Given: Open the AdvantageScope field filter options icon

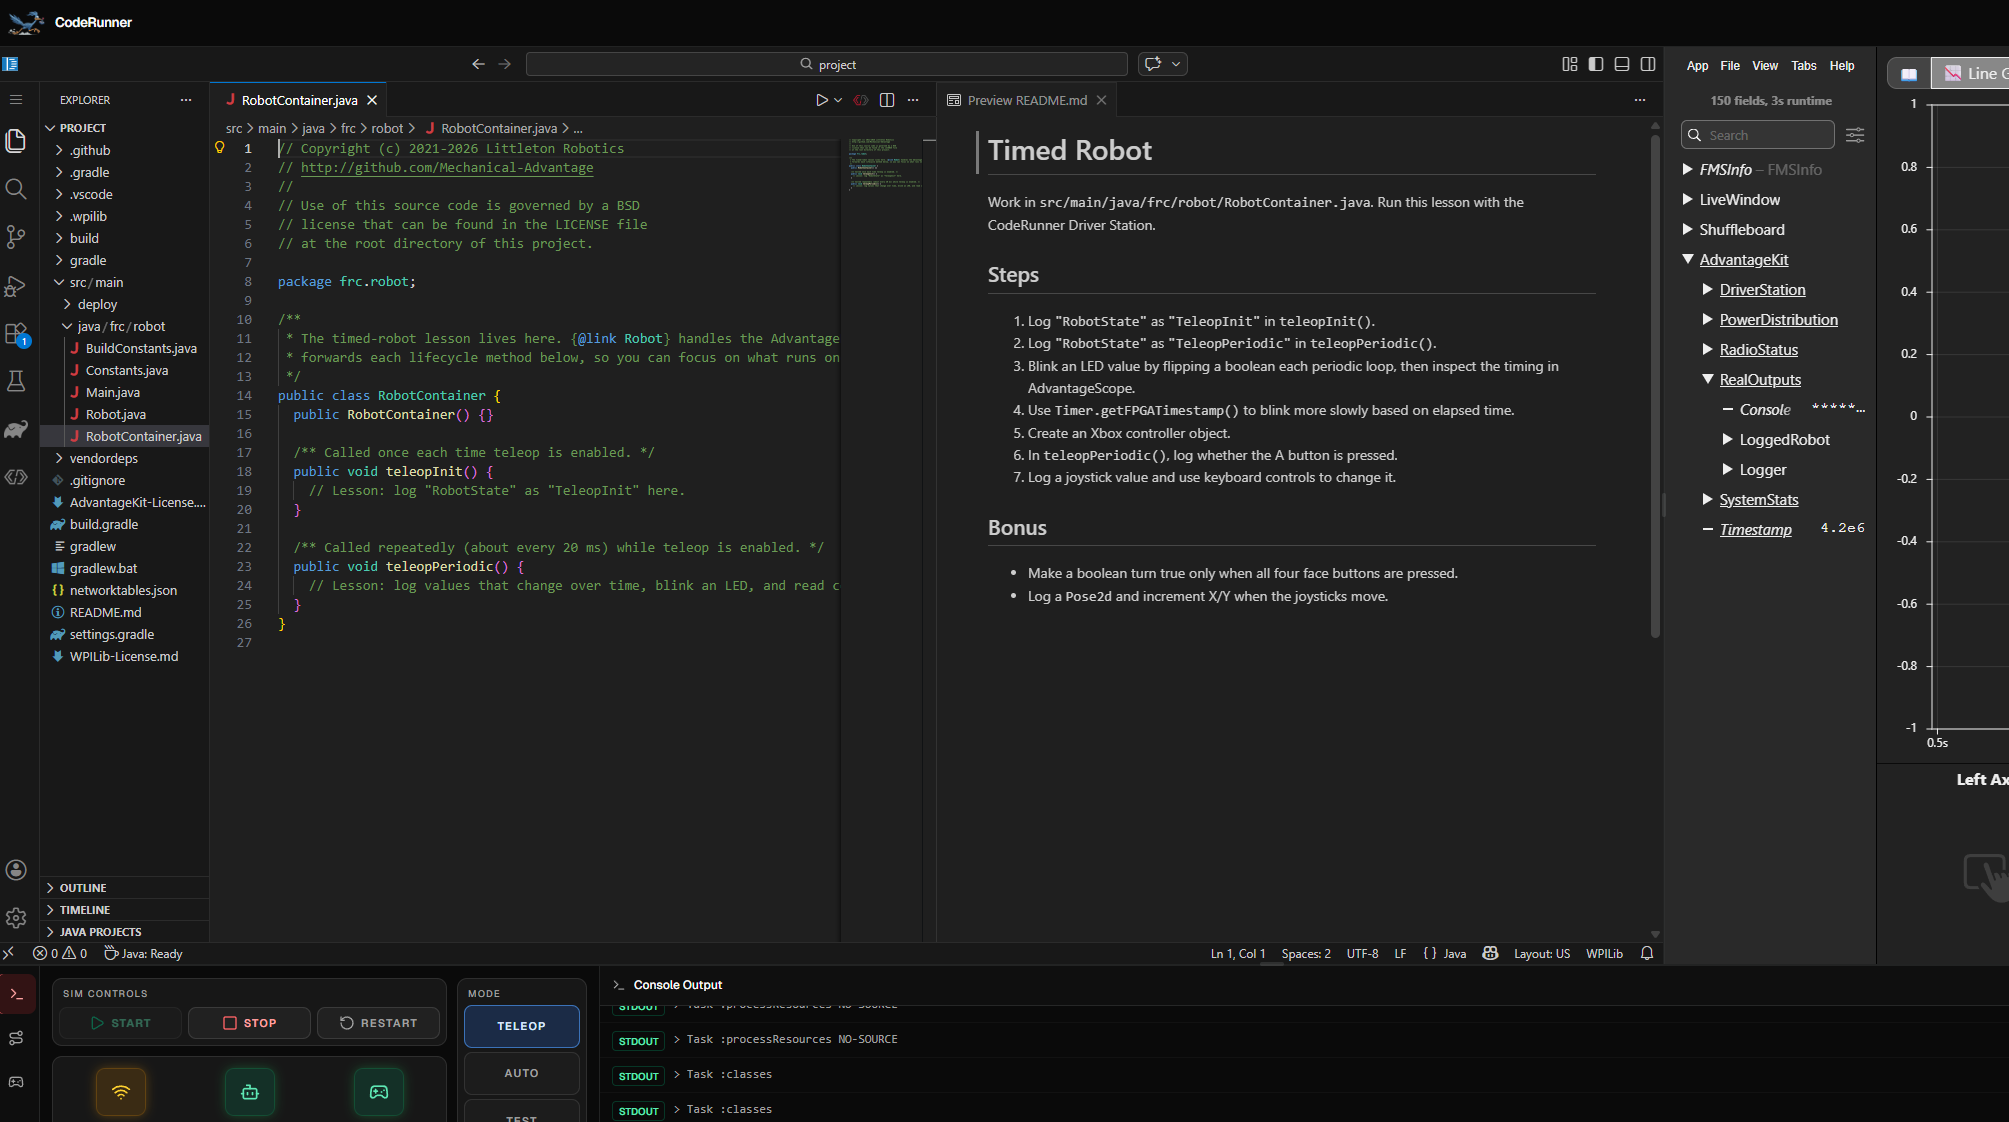Looking at the screenshot, I should (1855, 135).
